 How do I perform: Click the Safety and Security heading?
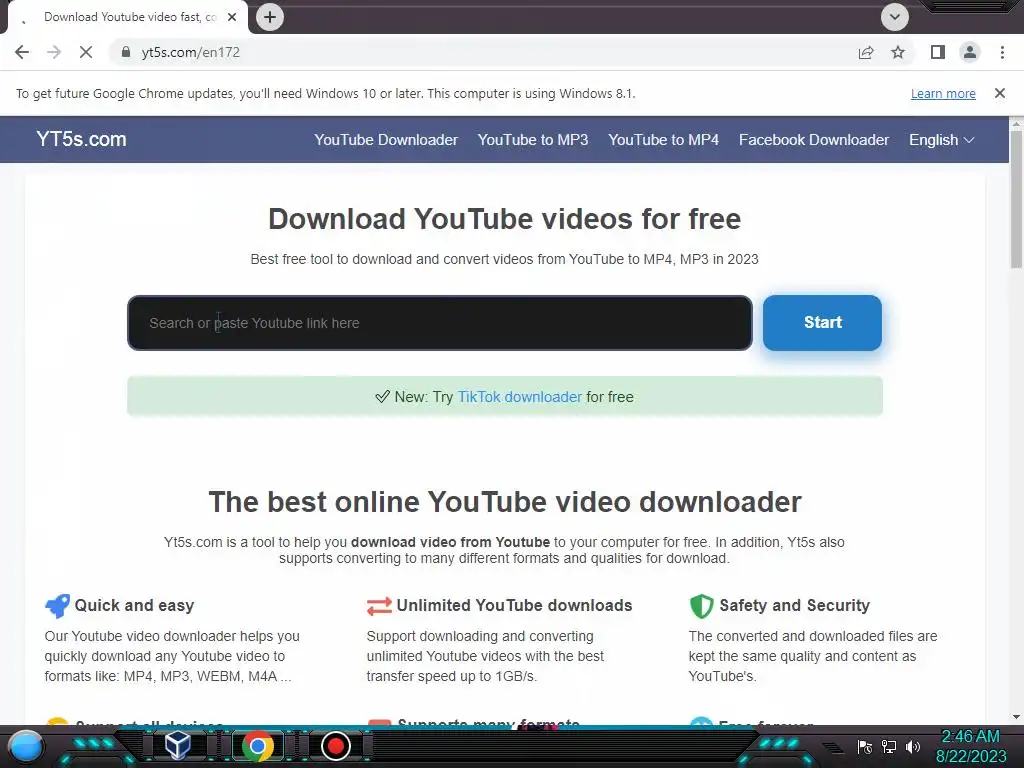click(794, 605)
